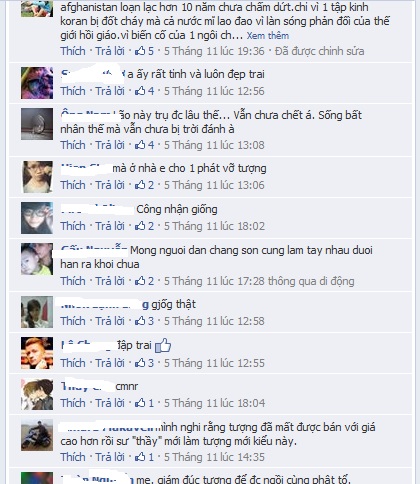Reply to the 'Công nhận giống' comment
Screen dimensions: 420x484
pyautogui.click(x=110, y=226)
